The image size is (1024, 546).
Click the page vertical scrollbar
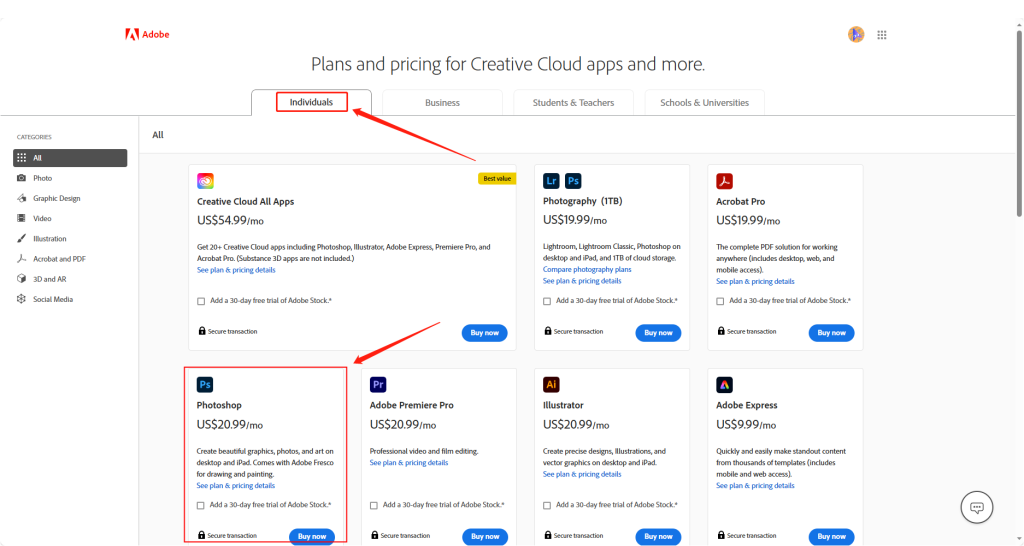coord(1019,124)
